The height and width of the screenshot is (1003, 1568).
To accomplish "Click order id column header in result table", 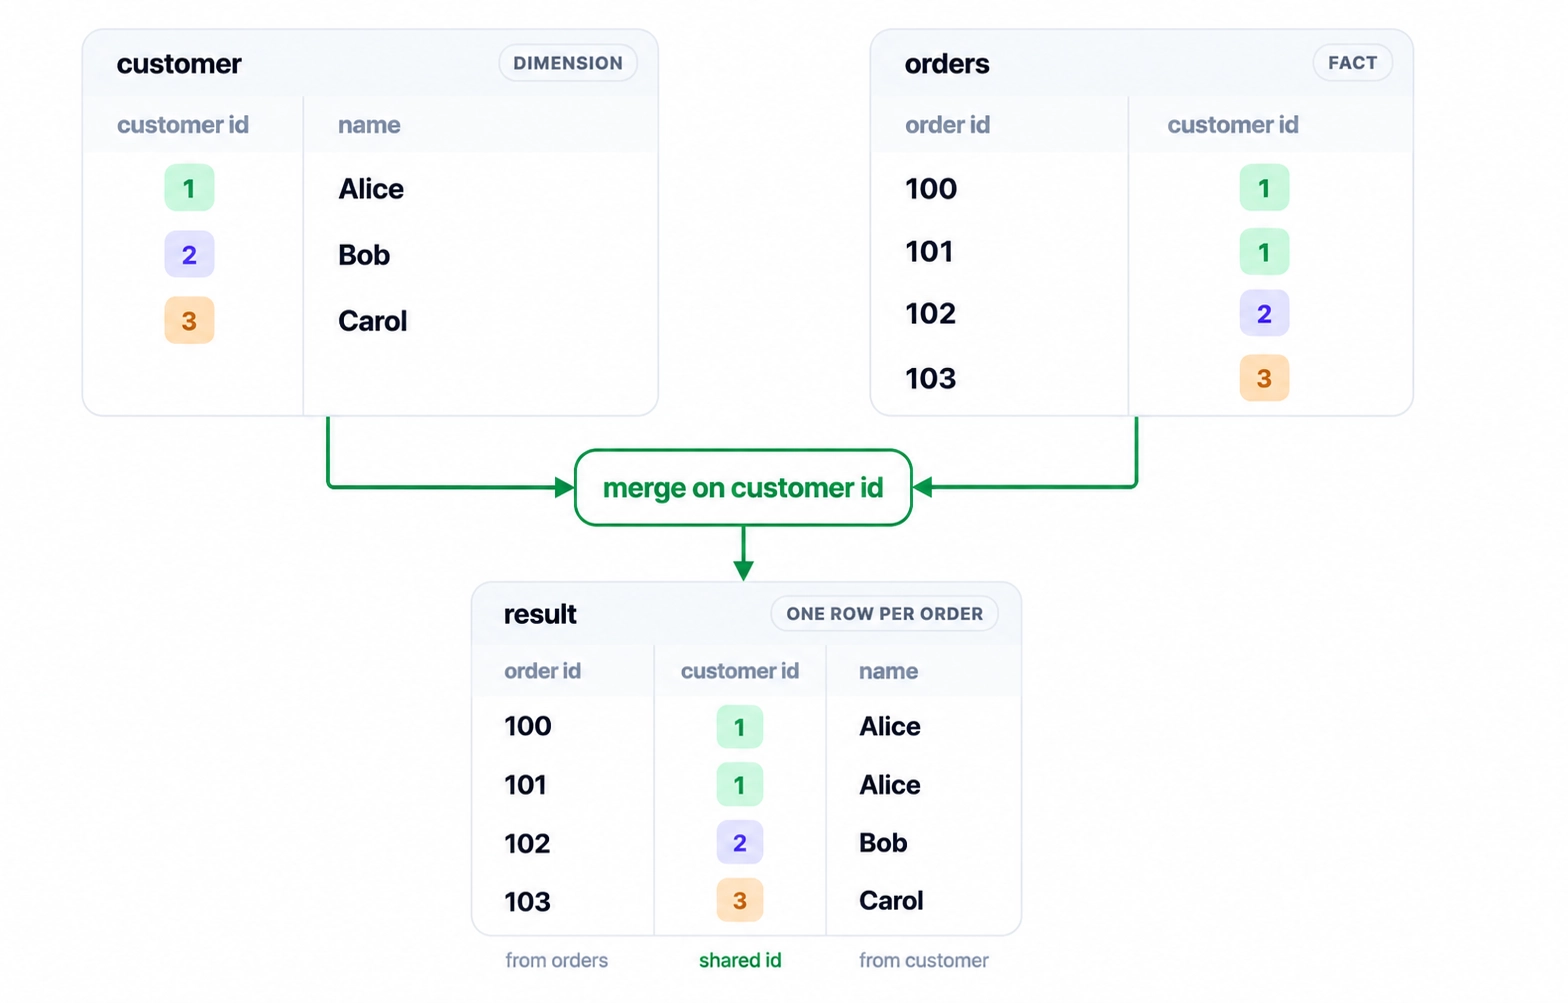I will 542,671.
